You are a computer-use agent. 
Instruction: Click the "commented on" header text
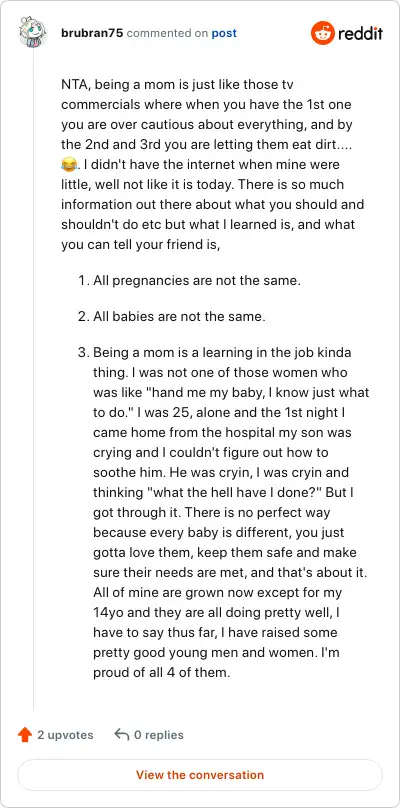(x=168, y=33)
